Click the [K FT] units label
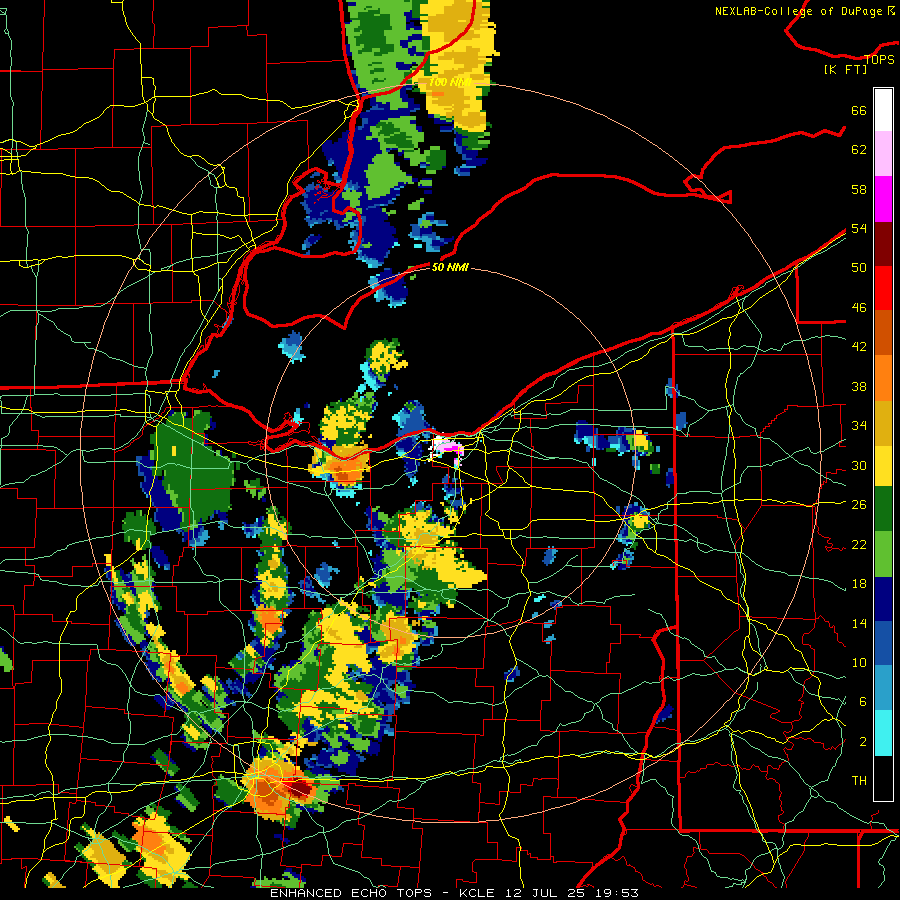This screenshot has width=900, height=900. pyautogui.click(x=845, y=70)
